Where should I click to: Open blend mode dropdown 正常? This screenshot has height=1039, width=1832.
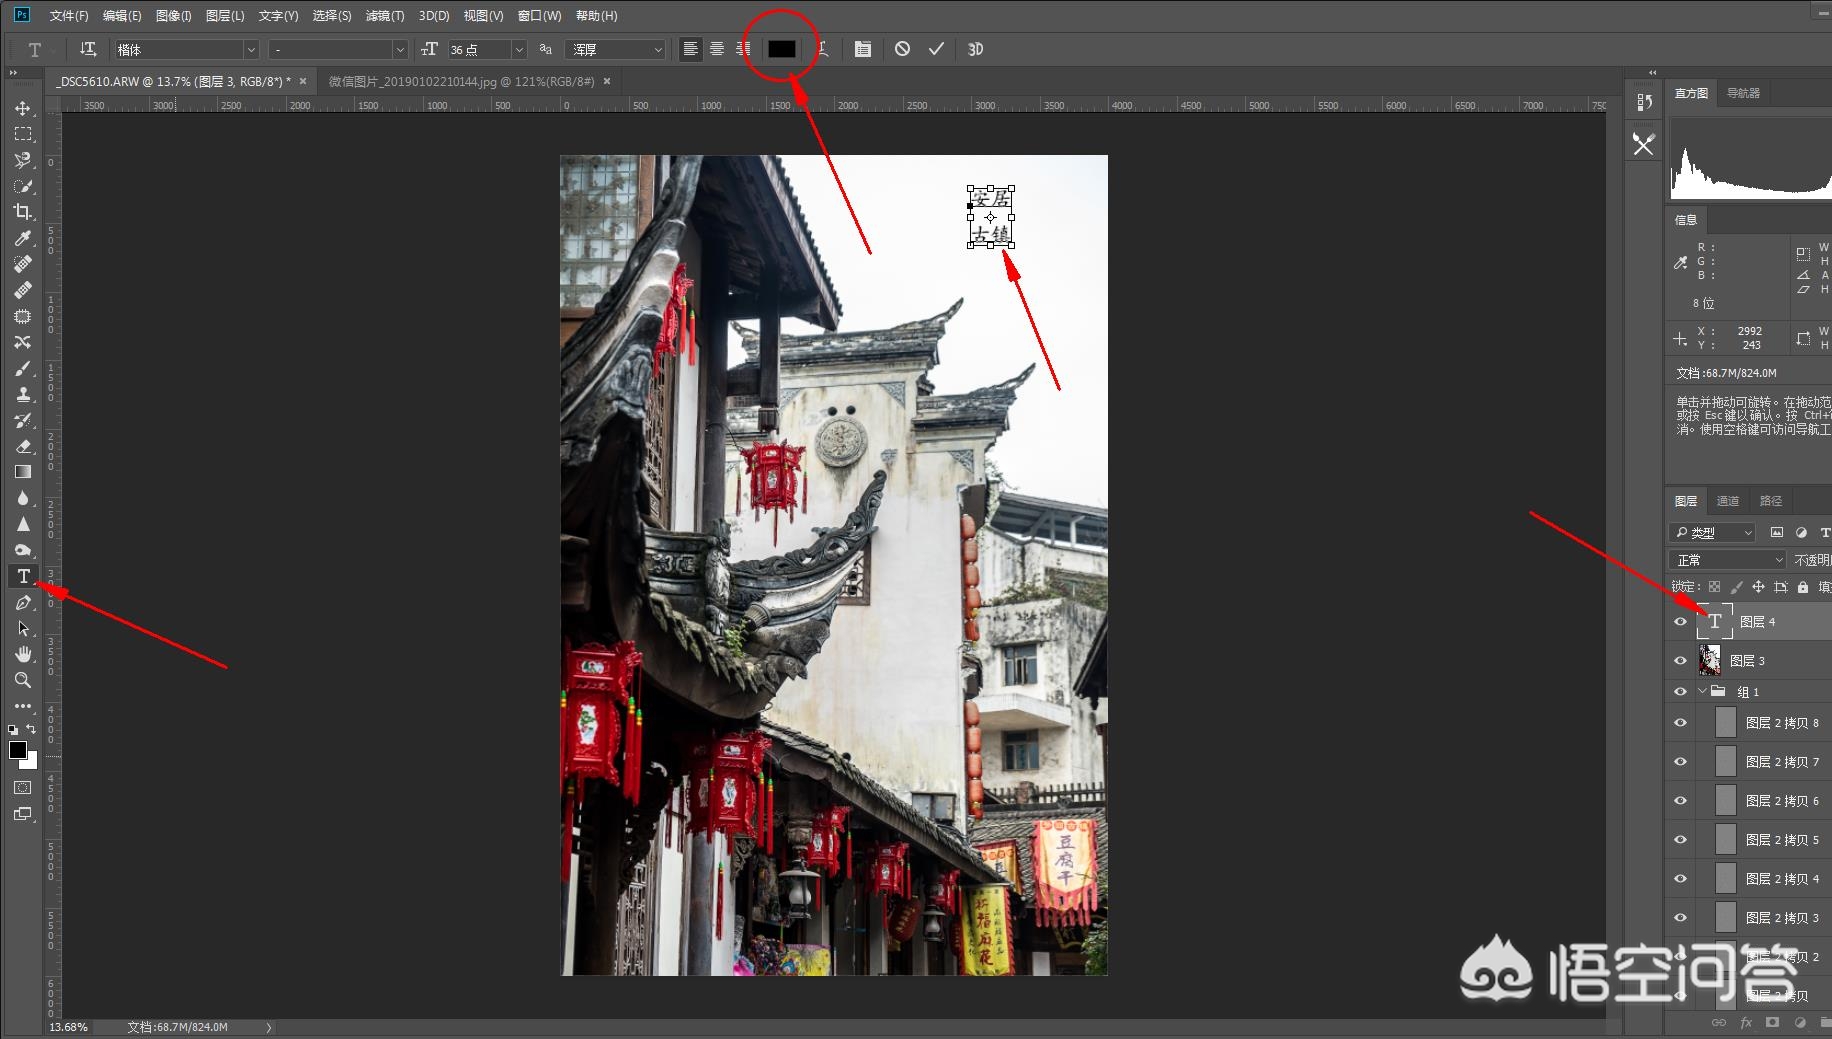coord(1726,560)
